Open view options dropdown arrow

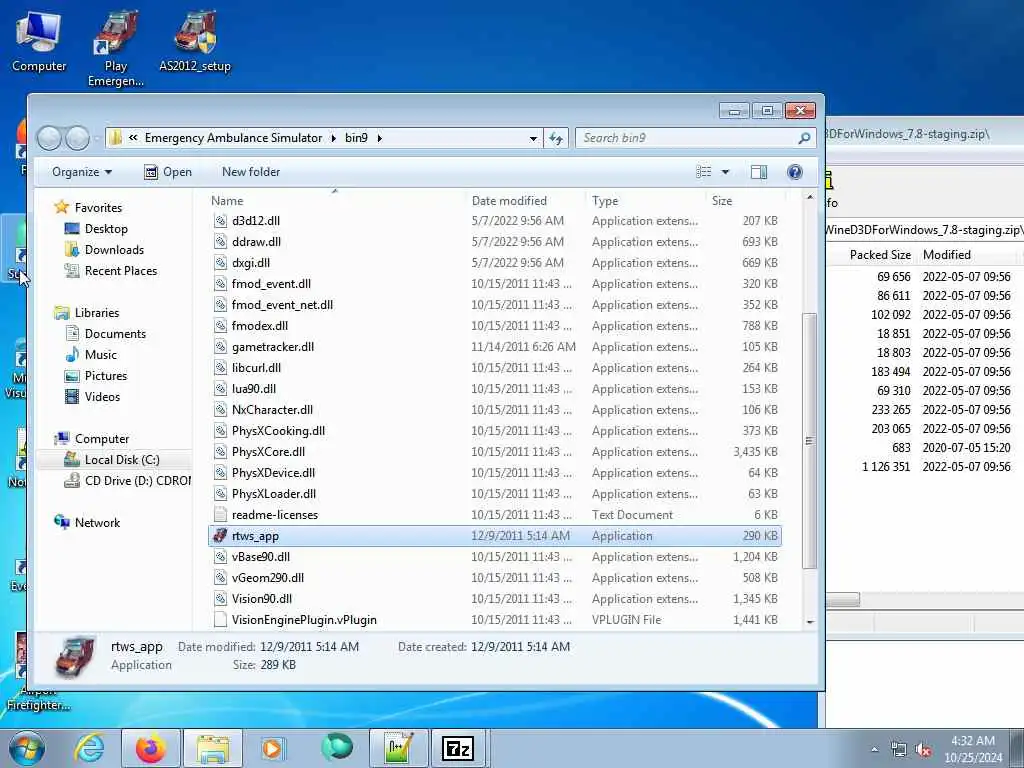click(x=725, y=172)
